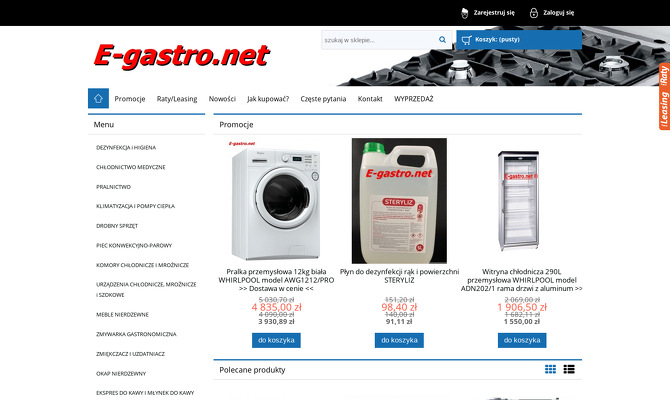Click the blue home icon button

point(98,98)
